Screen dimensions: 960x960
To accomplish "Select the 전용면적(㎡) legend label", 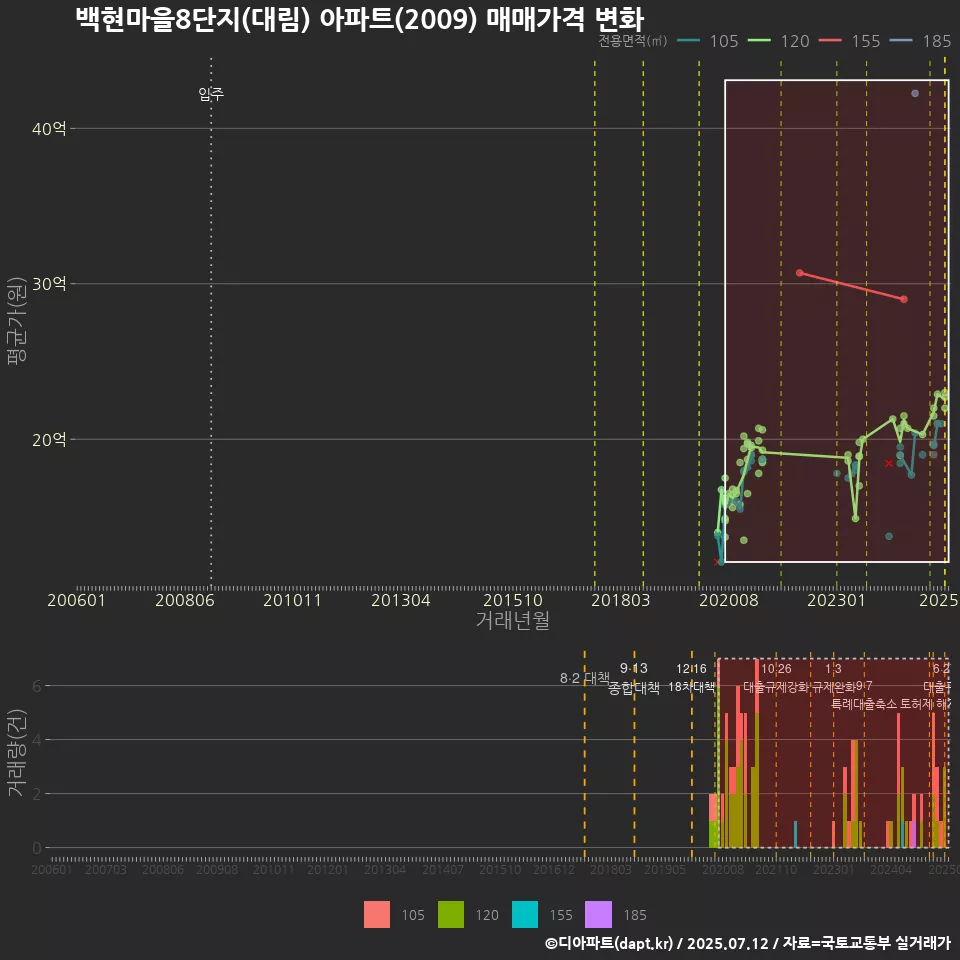I will tap(632, 41).
